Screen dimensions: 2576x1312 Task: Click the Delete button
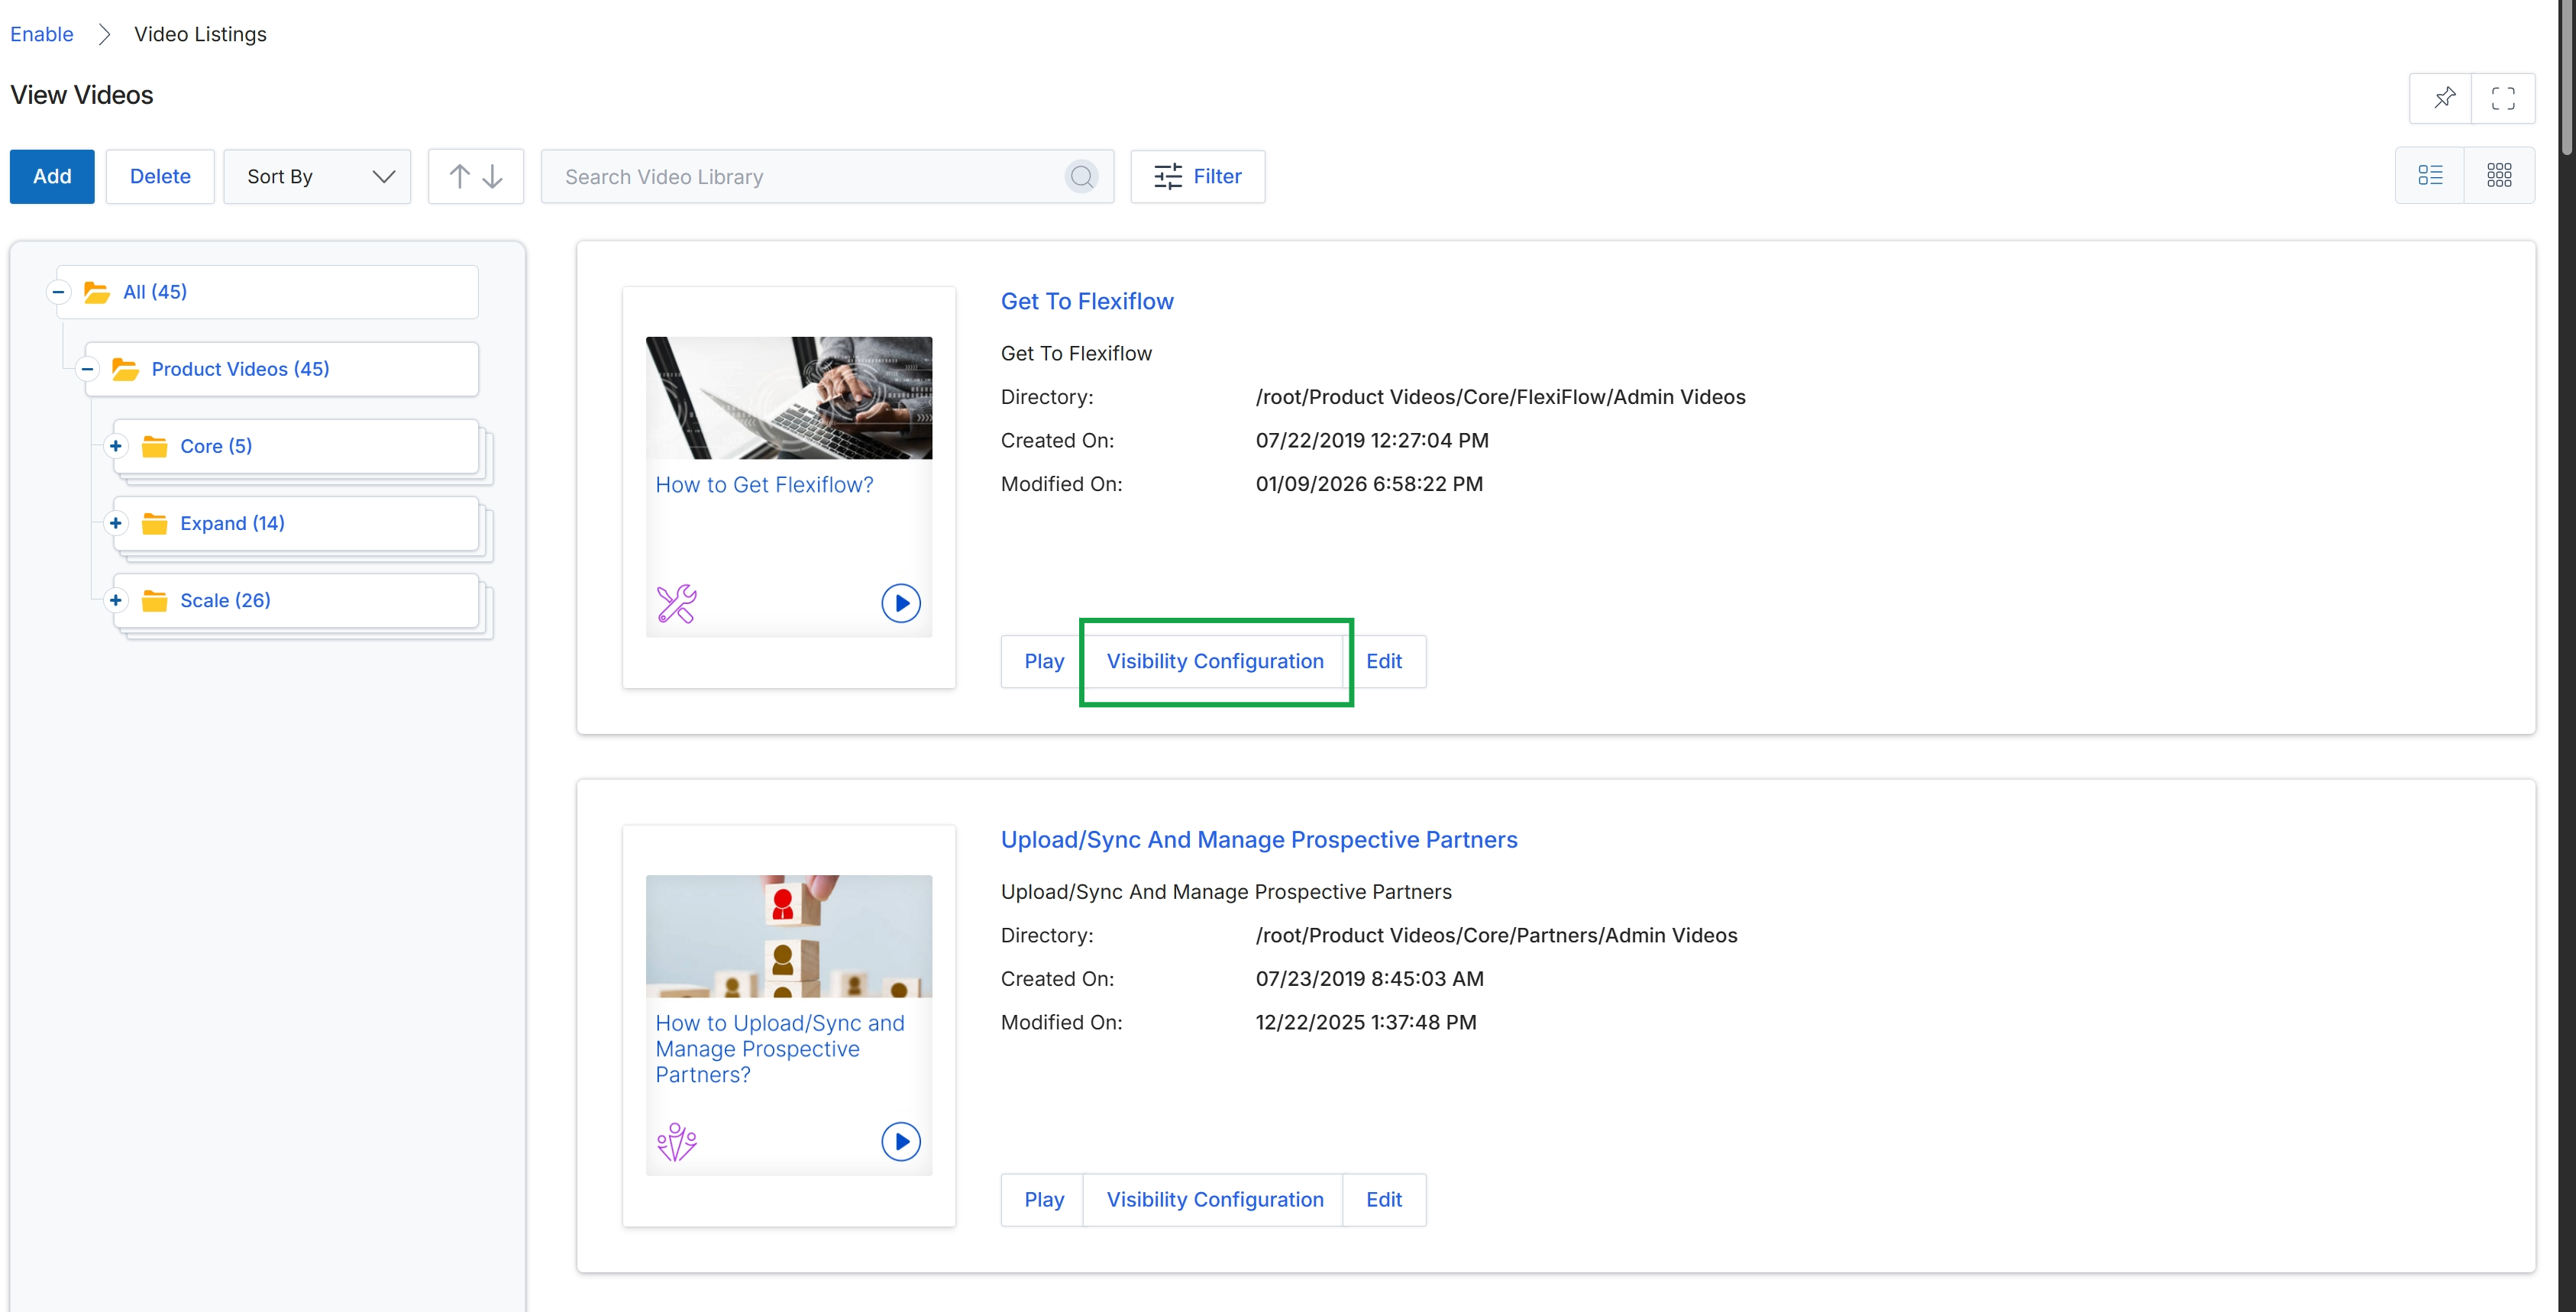click(160, 177)
